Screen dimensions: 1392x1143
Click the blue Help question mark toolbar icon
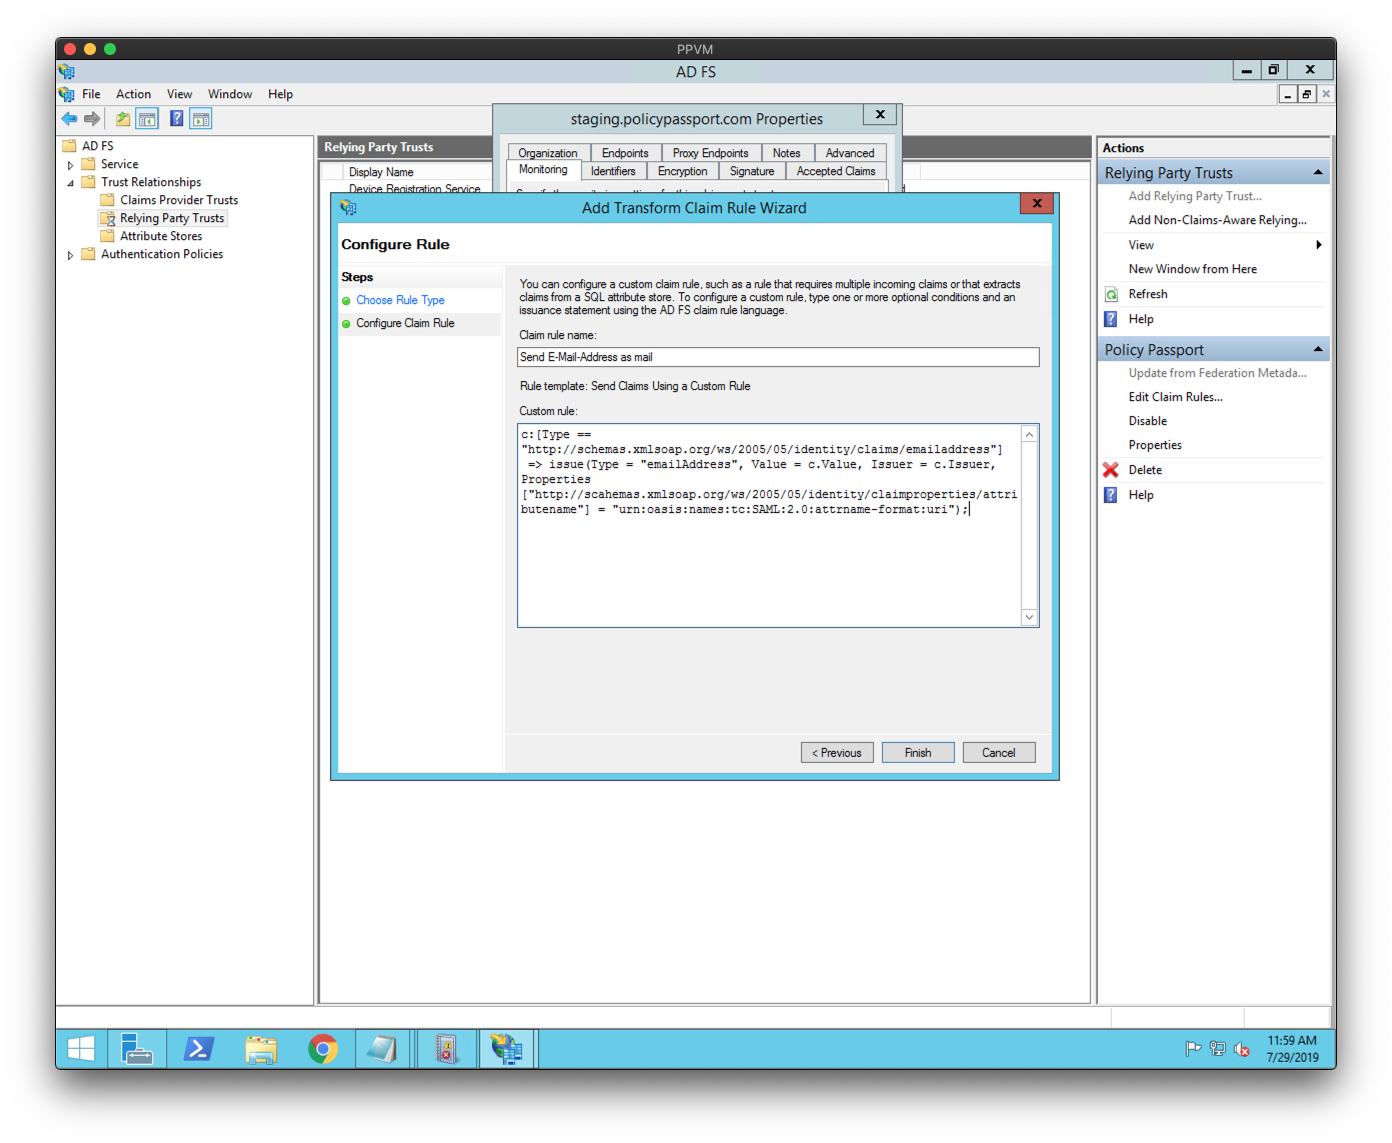[x=176, y=119]
